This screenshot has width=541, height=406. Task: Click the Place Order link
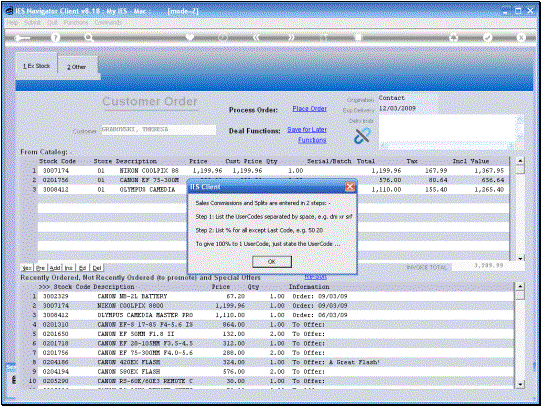[309, 109]
